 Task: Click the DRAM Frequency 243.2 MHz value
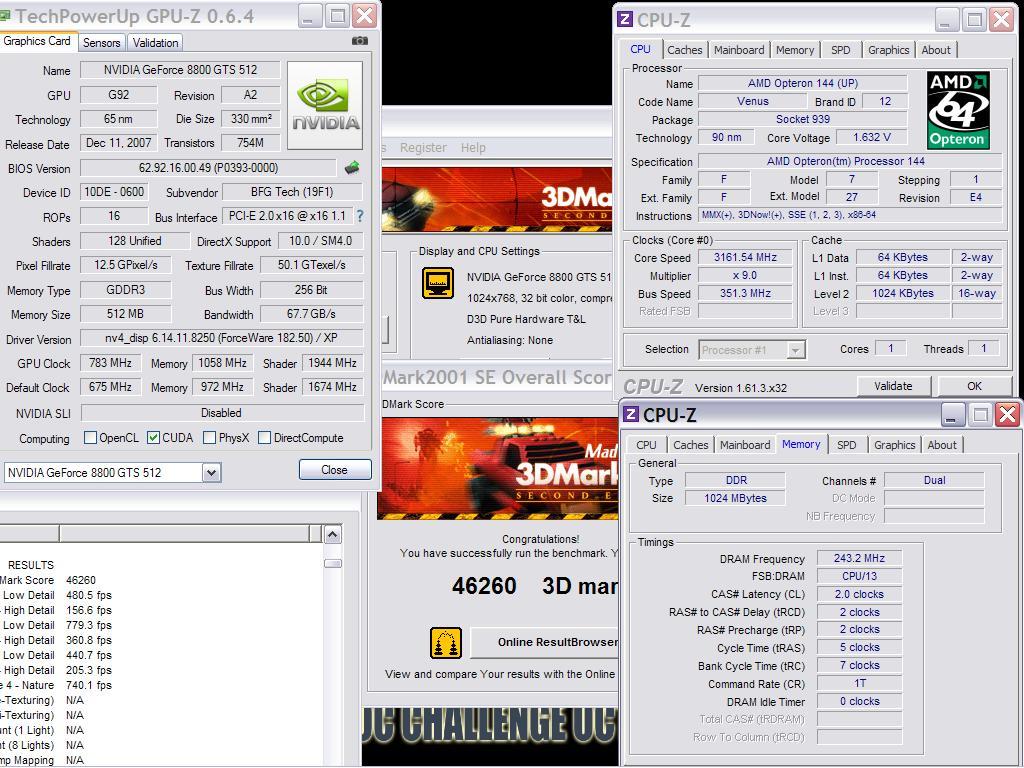point(859,558)
